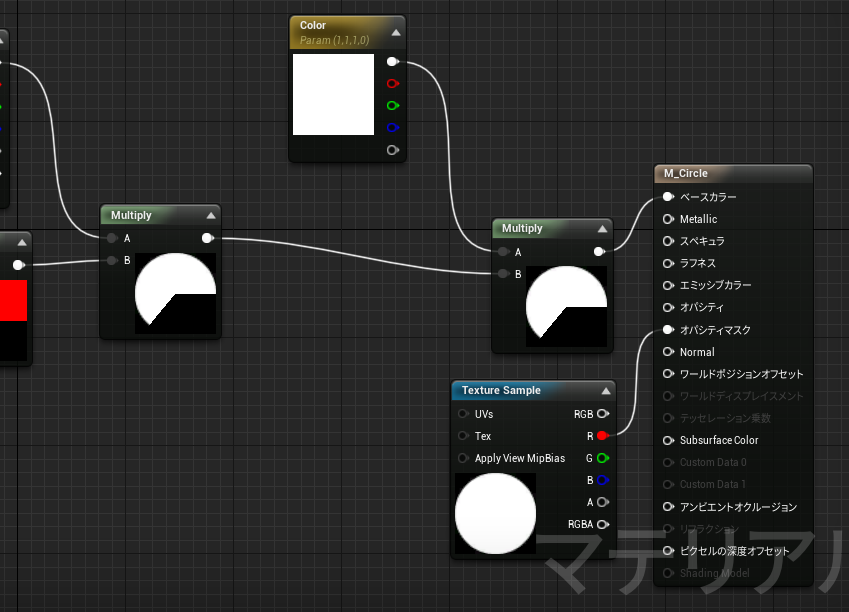Click the disabled ワールドディスプレイスメント pin
This screenshot has height=612, width=849.
[668, 396]
